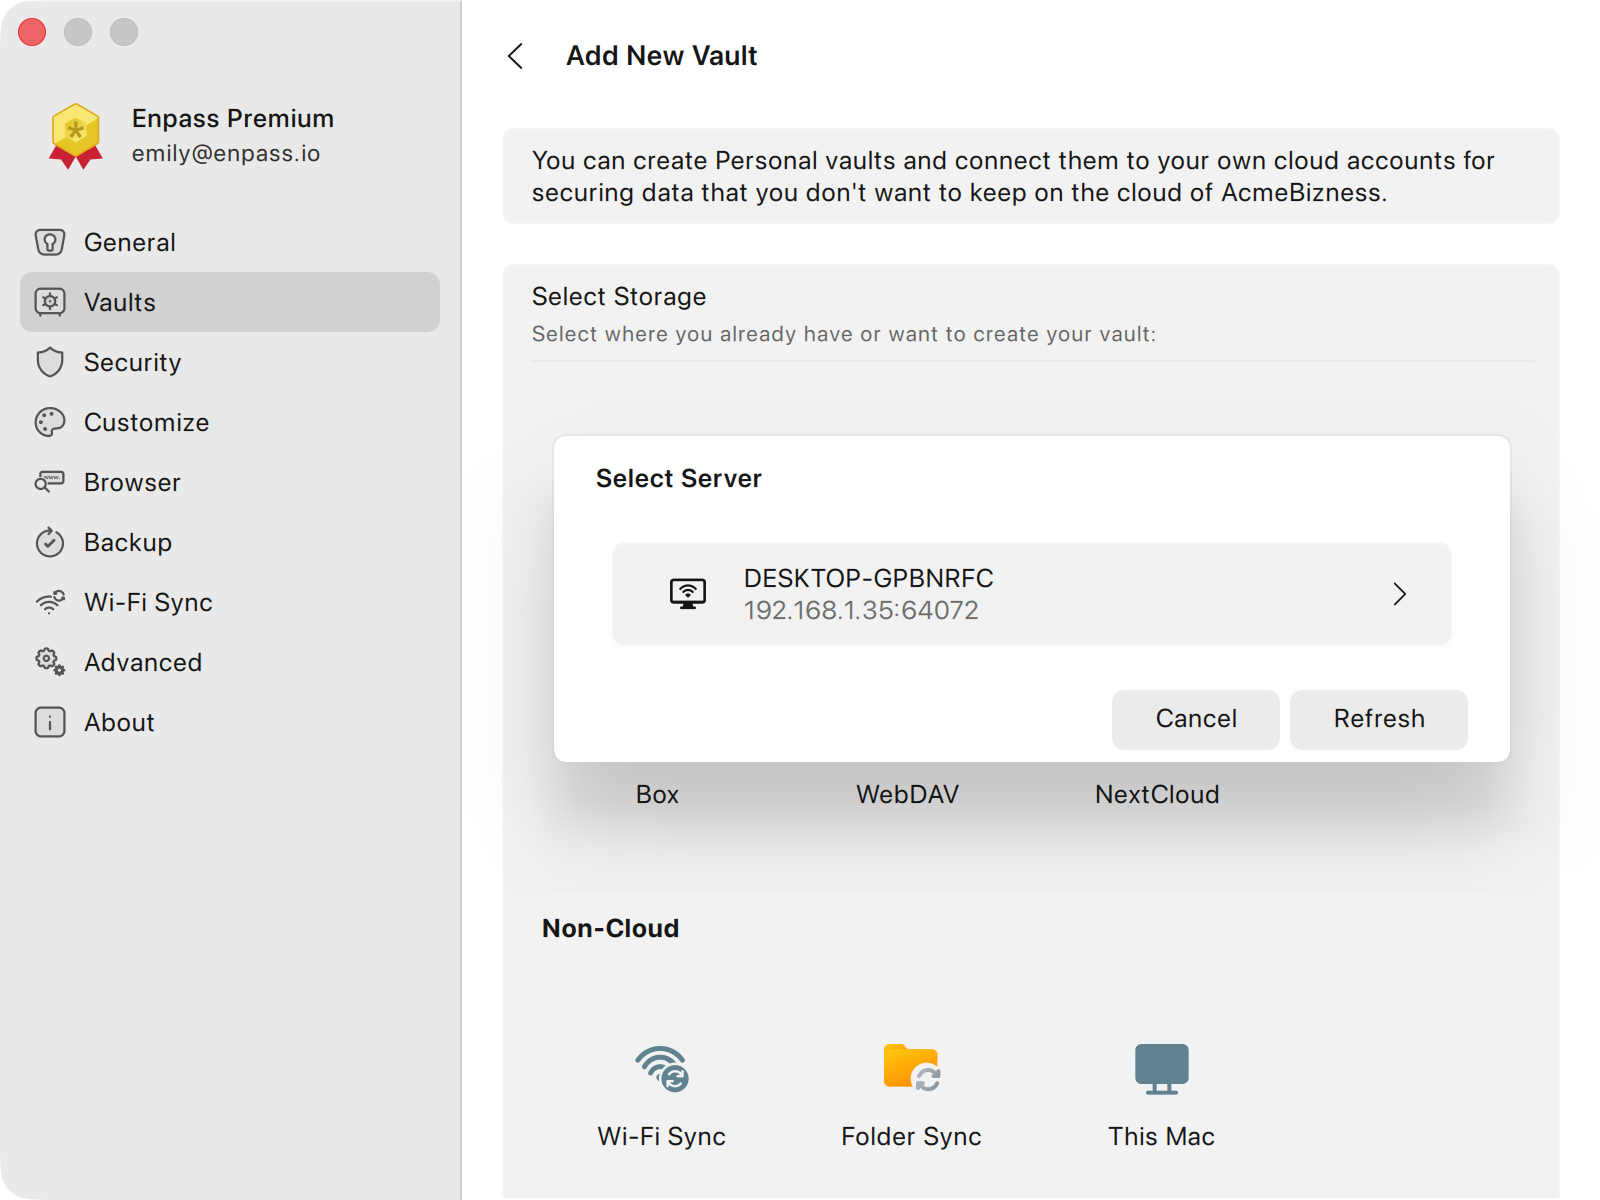Click the Wi-Fi Sync storage label
The image size is (1600, 1200).
tap(662, 1137)
